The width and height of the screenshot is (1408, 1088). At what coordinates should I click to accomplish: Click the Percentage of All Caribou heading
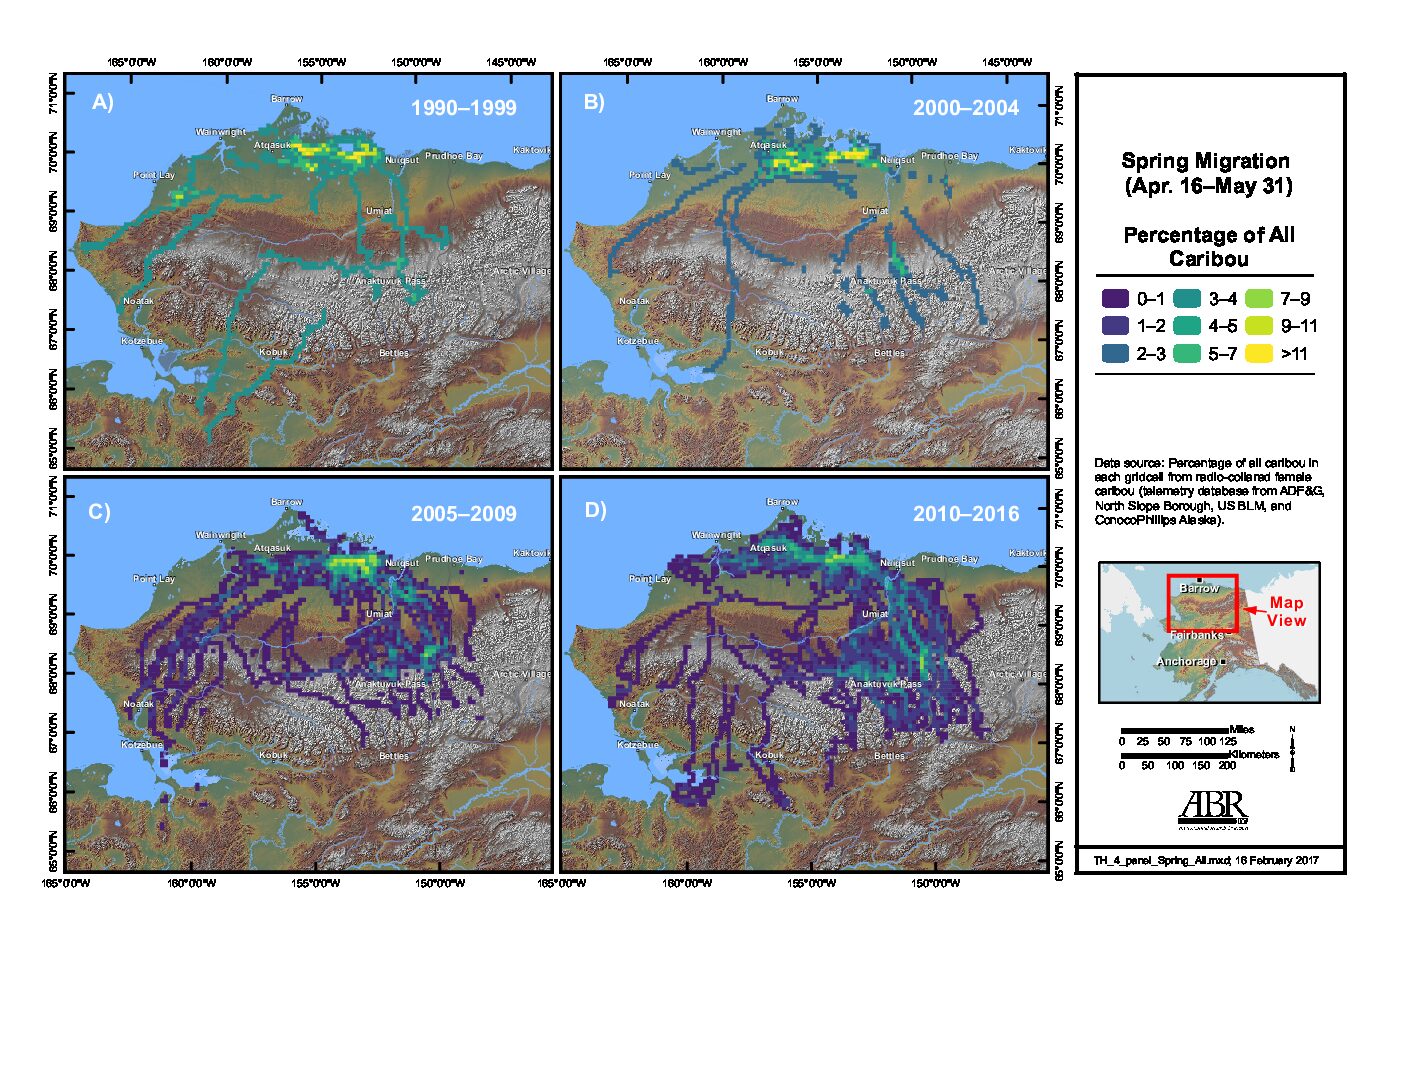pos(1208,247)
